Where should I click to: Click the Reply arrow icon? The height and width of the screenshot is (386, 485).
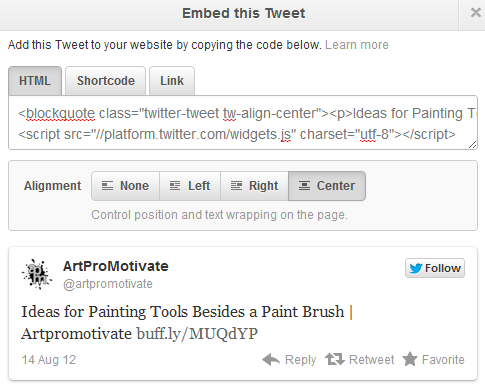(271, 360)
